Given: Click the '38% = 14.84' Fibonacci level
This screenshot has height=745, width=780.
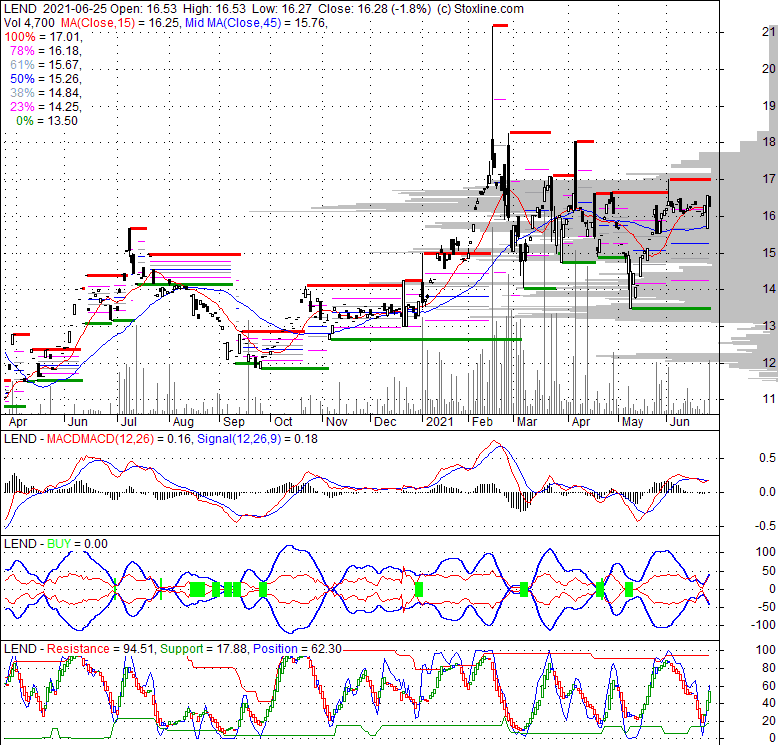Looking at the screenshot, I should [45, 93].
